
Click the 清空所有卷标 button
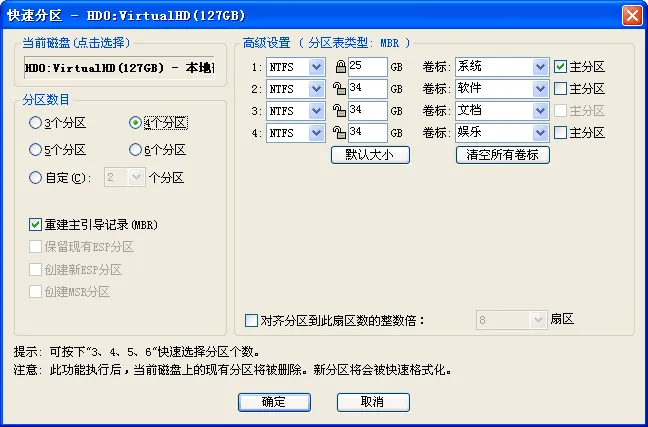(x=503, y=155)
